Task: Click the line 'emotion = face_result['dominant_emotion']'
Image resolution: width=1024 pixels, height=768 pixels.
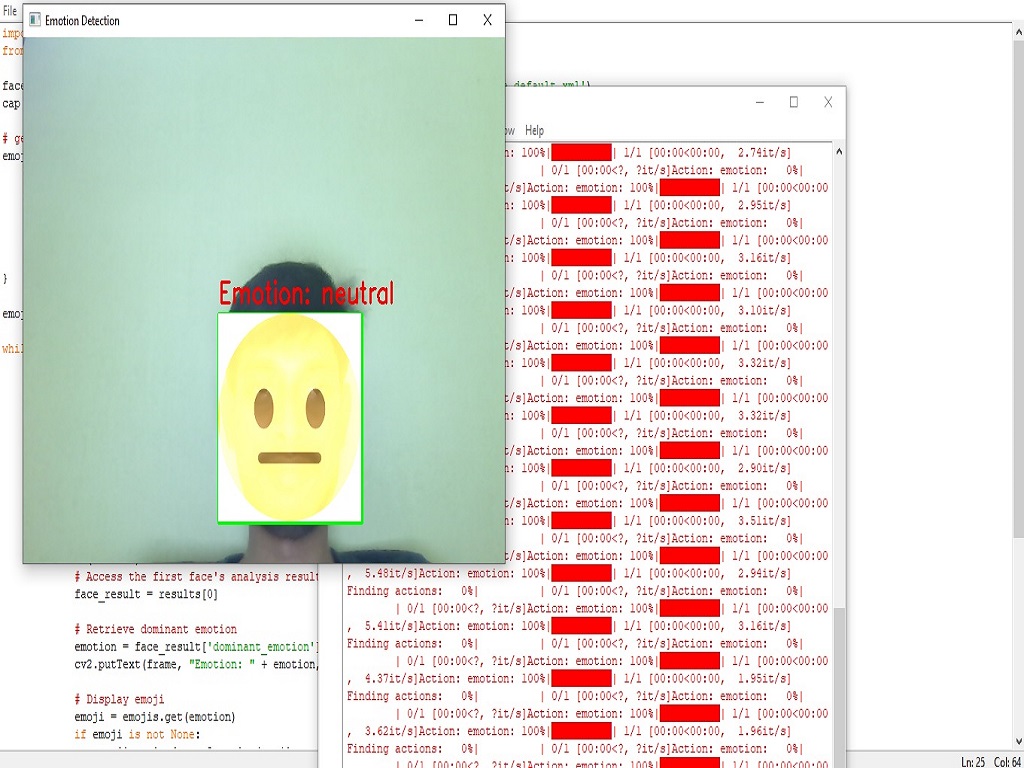Action: pyautogui.click(x=196, y=647)
